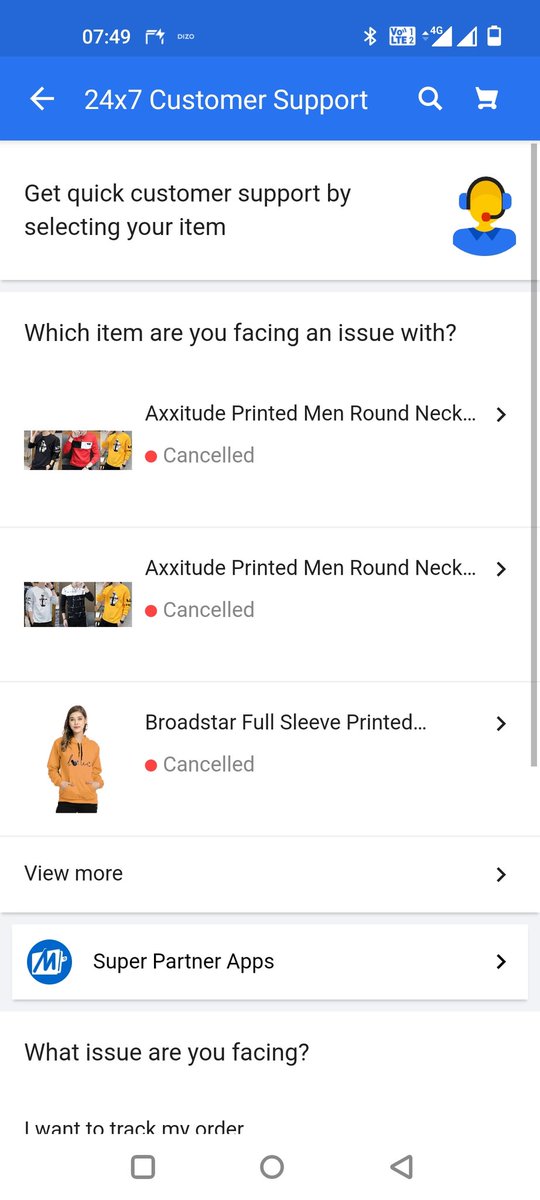Screen dimensions: 540x1200
Task: Tap Android recent apps square button
Action: click(143, 1166)
